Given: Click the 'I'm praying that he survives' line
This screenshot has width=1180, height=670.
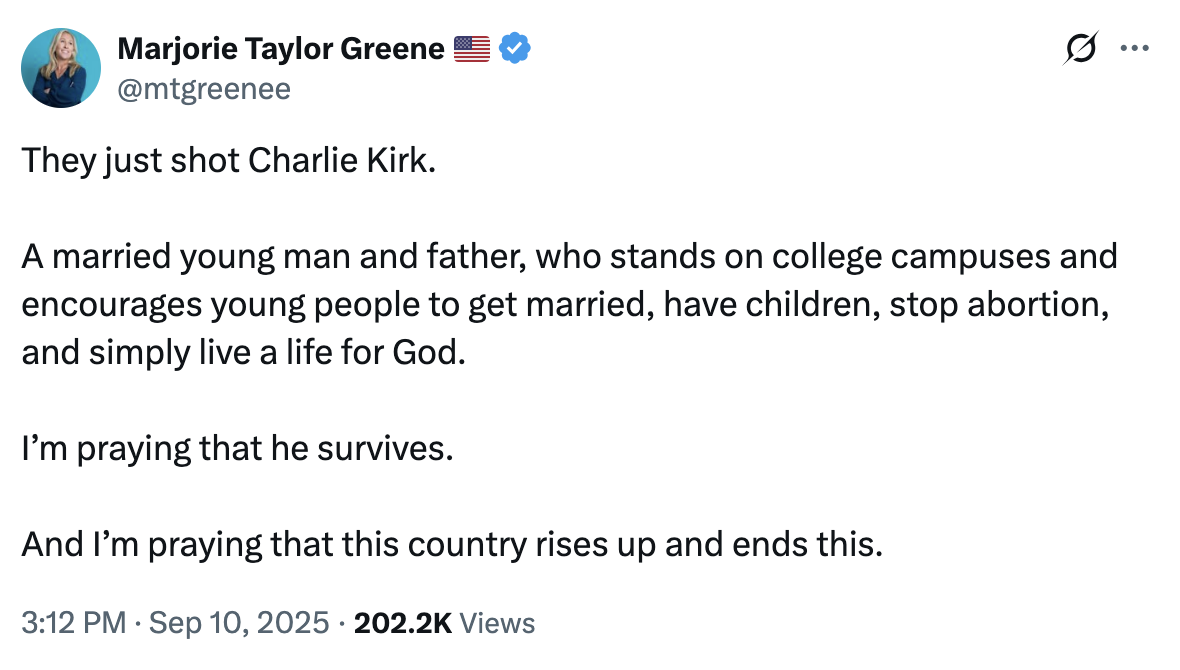Looking at the screenshot, I should (x=237, y=448).
